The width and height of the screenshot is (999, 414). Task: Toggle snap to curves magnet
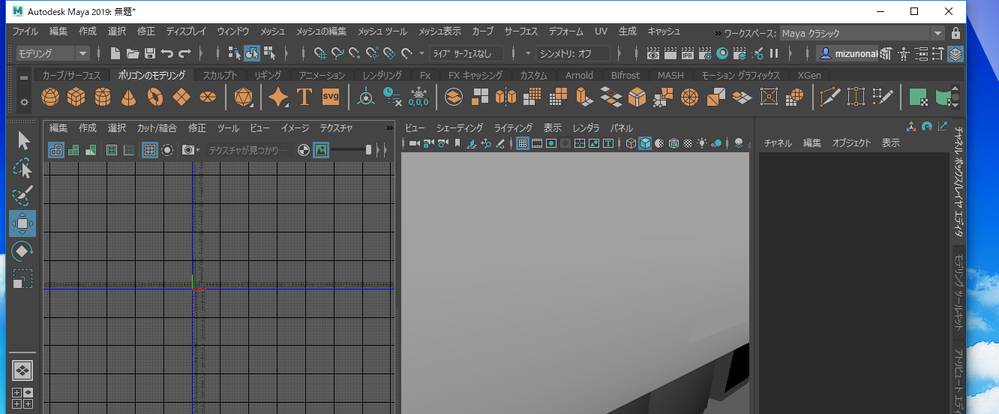click(337, 54)
